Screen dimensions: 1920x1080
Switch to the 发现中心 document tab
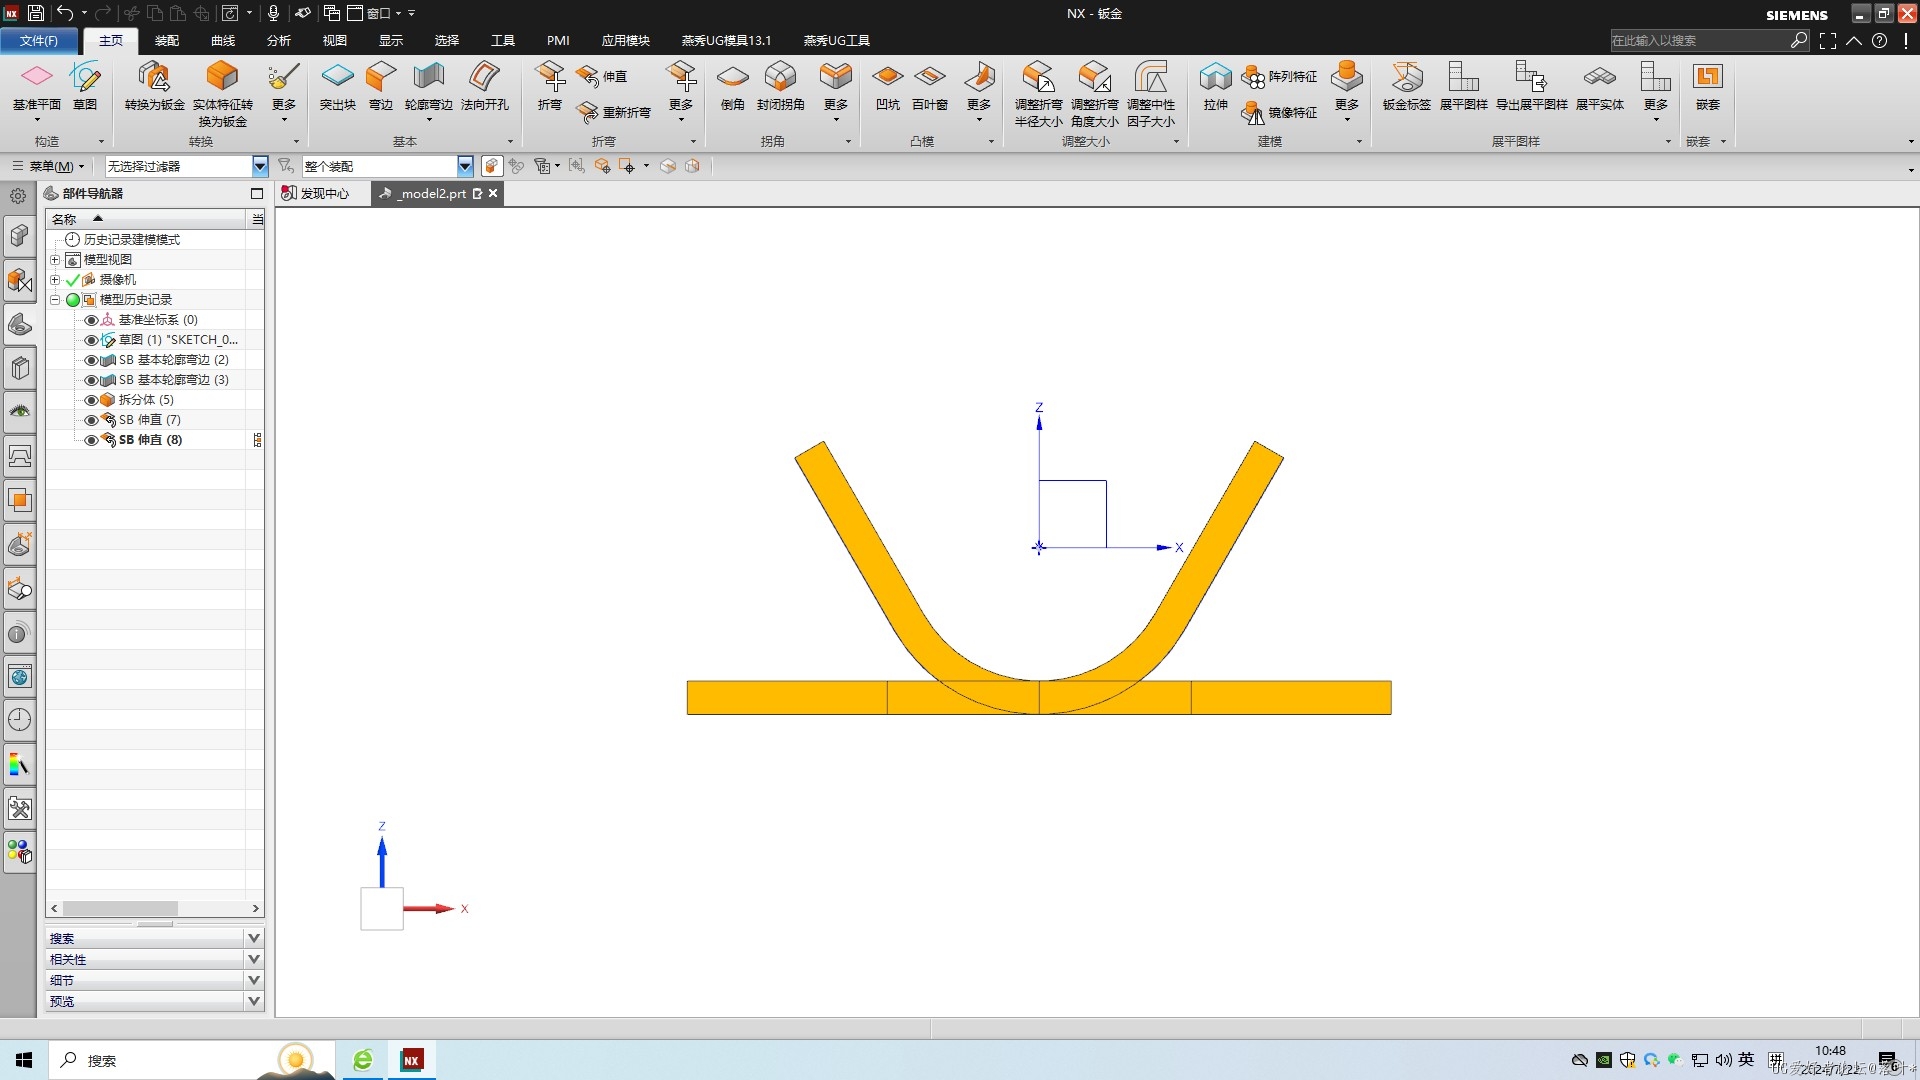tap(316, 193)
